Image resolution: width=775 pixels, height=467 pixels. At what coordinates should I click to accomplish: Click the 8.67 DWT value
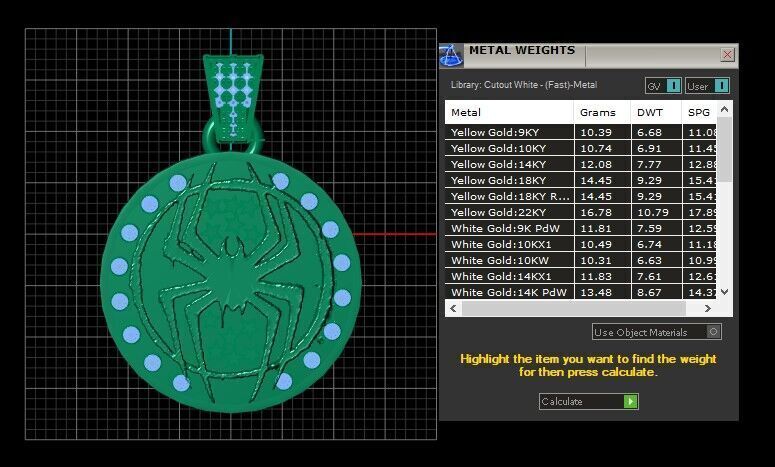pyautogui.click(x=649, y=293)
